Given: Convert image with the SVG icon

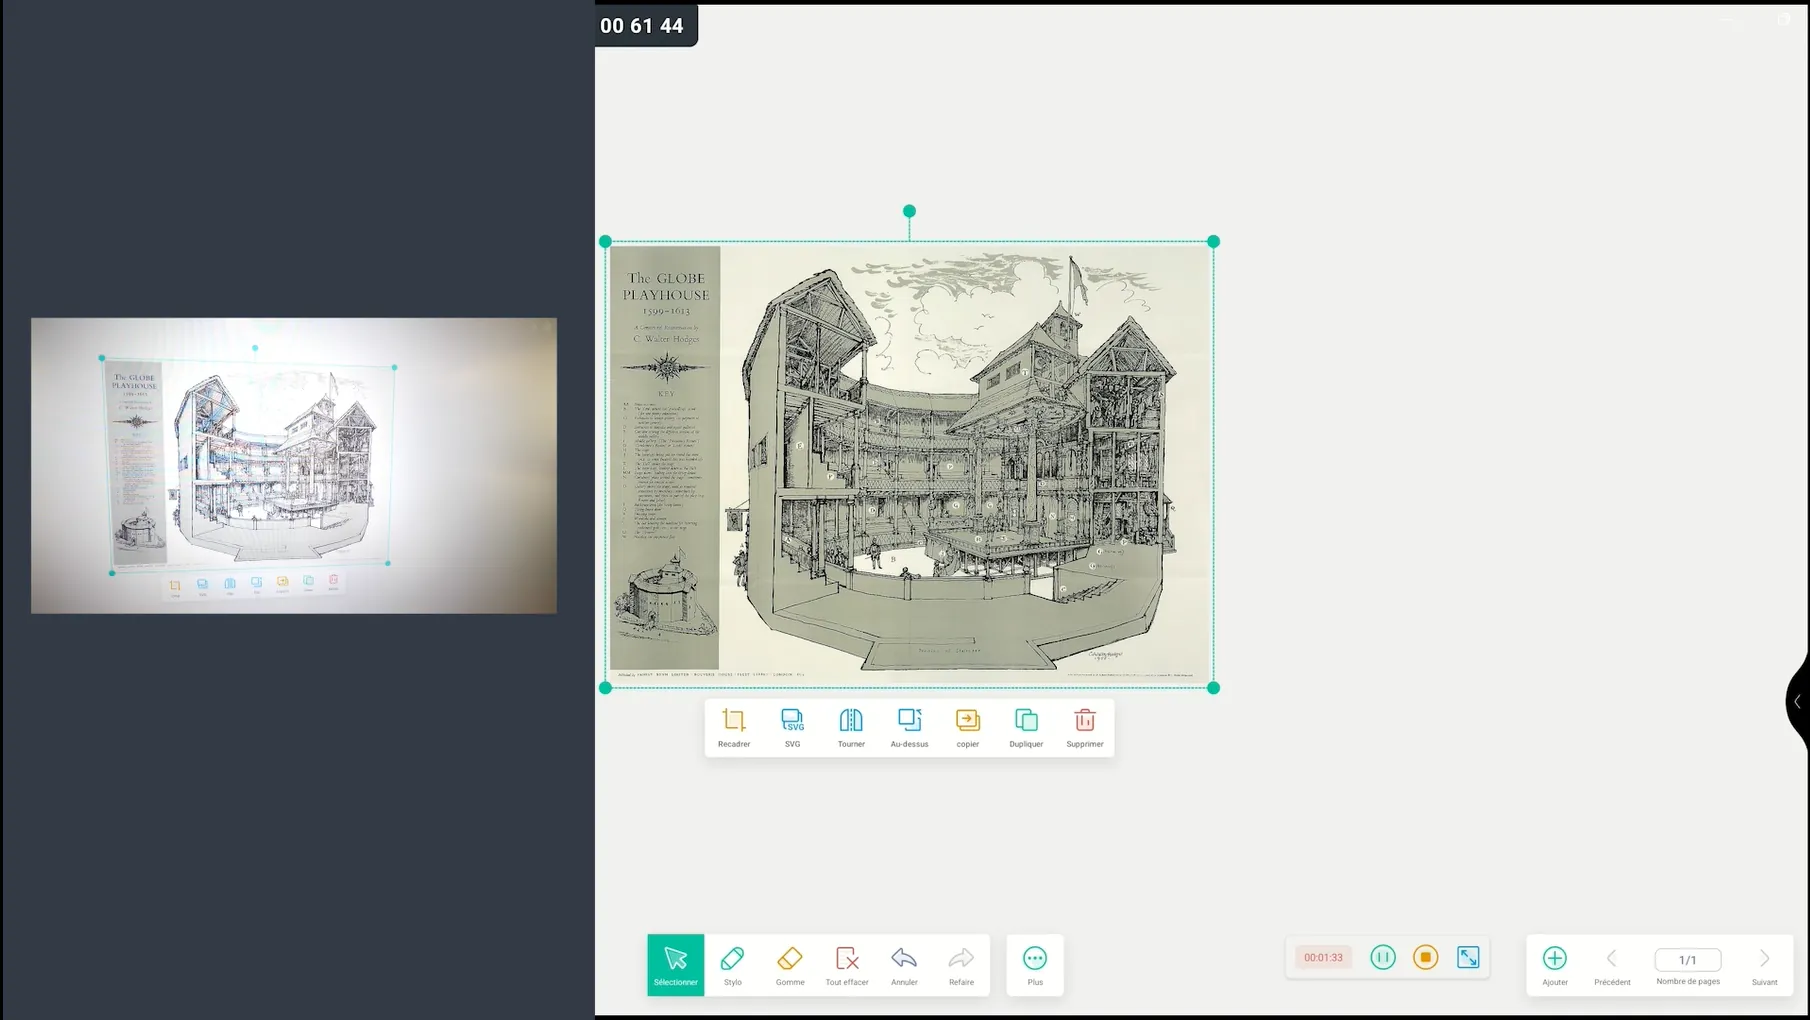Looking at the screenshot, I should click(x=792, y=726).
